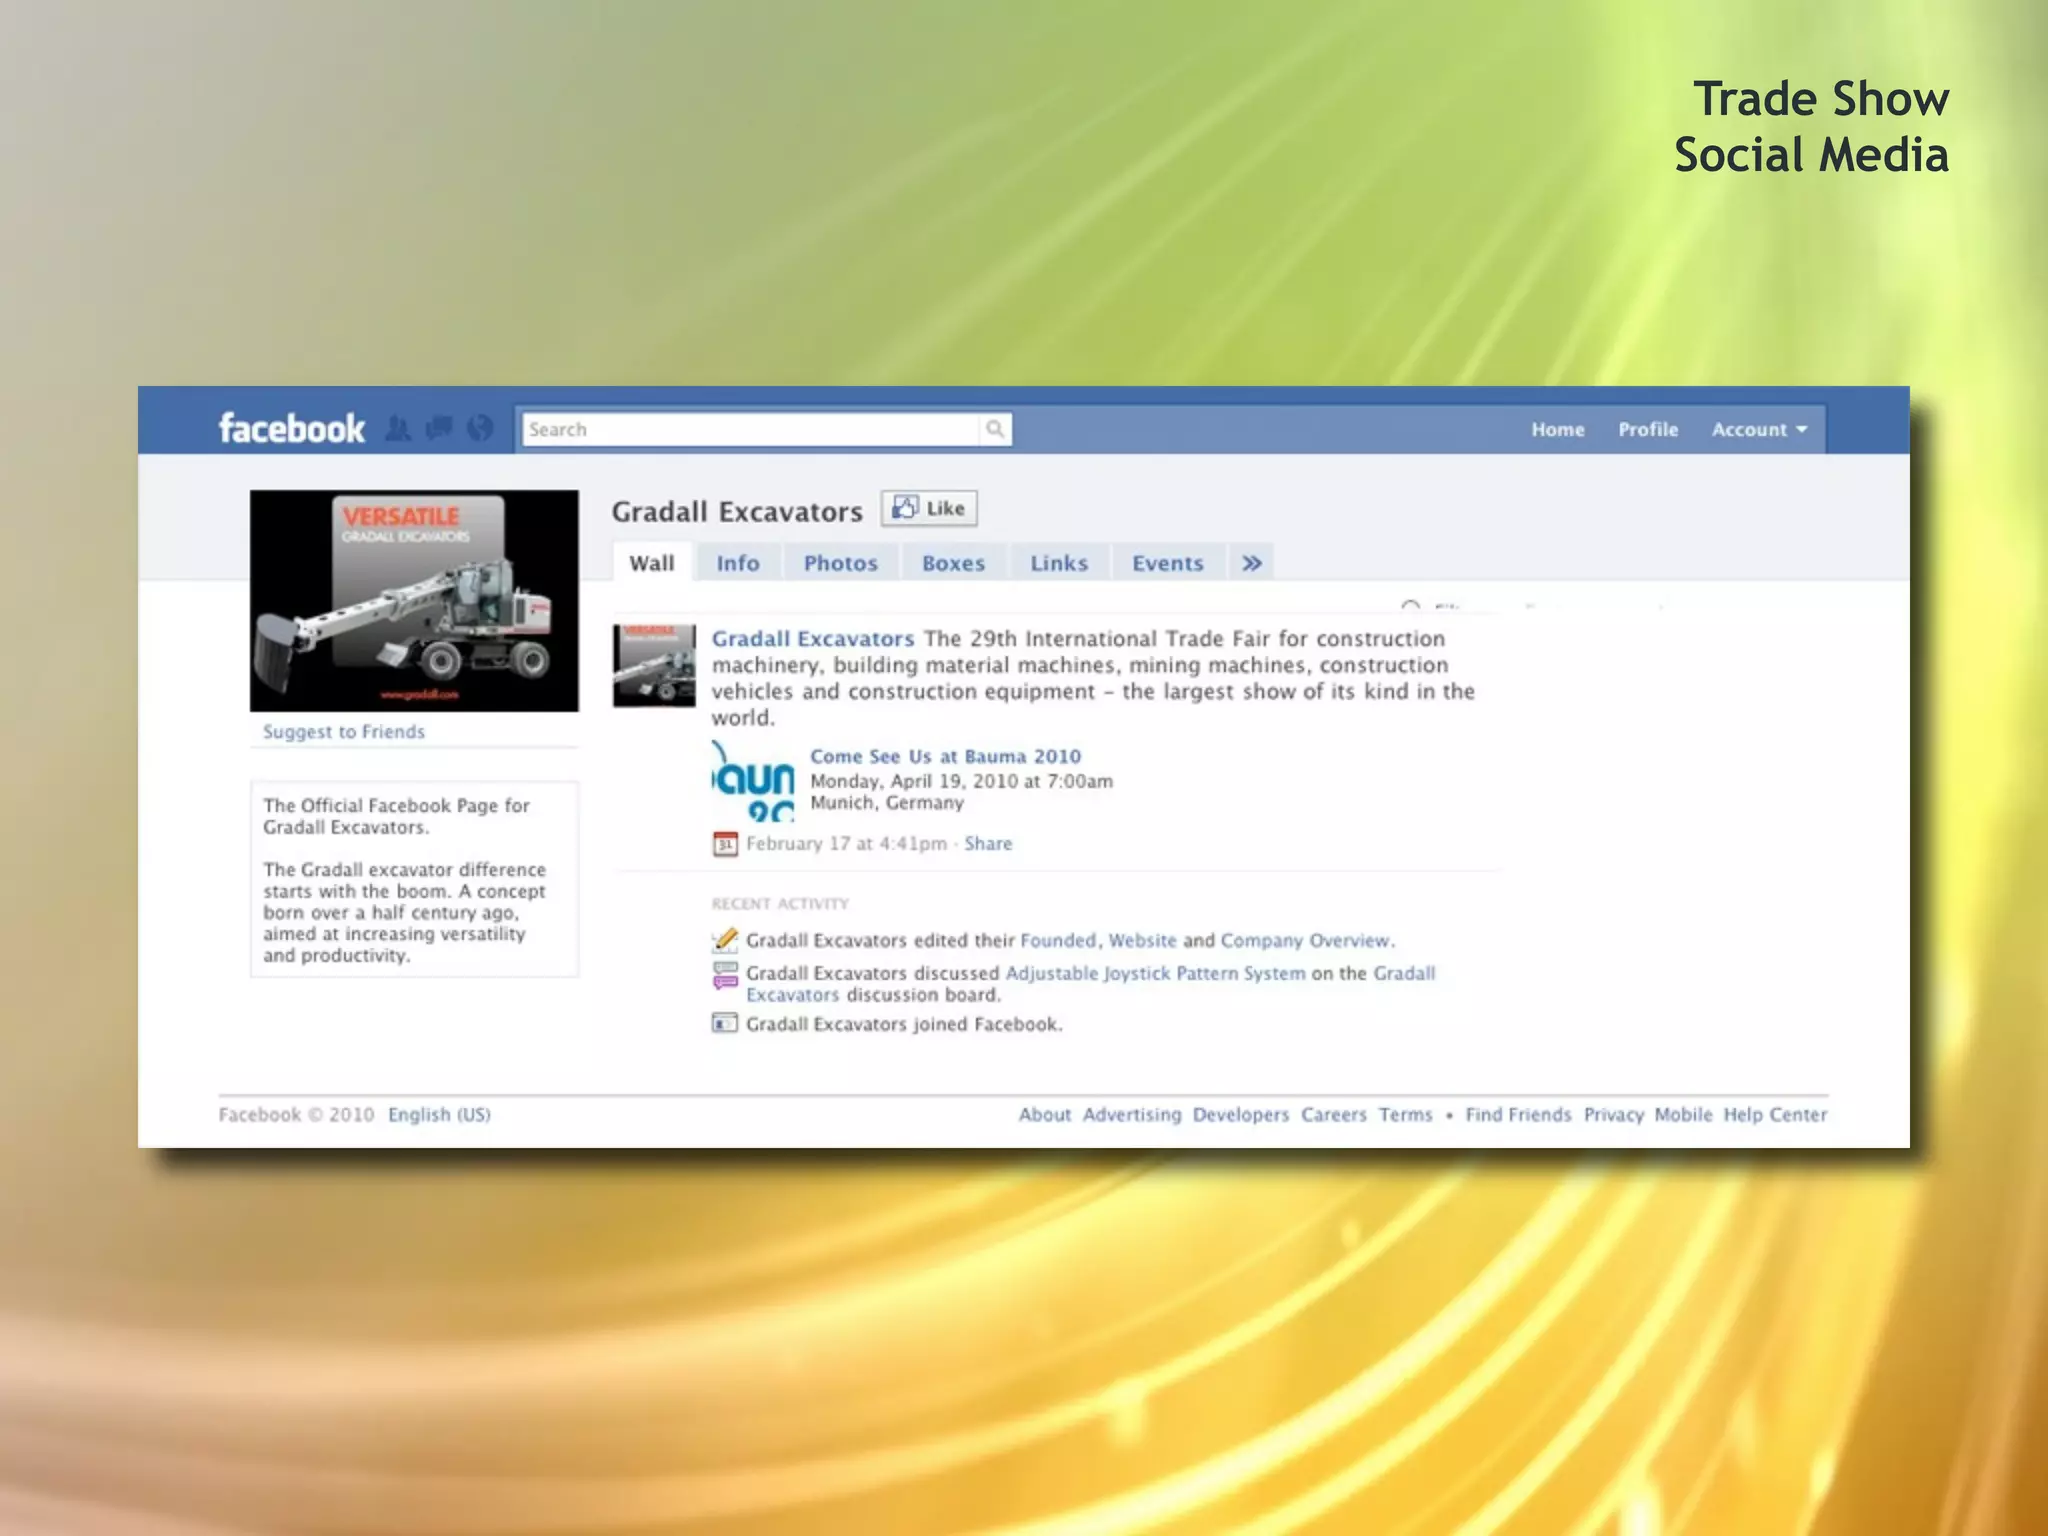Switch to the Info tab

[x=738, y=563]
